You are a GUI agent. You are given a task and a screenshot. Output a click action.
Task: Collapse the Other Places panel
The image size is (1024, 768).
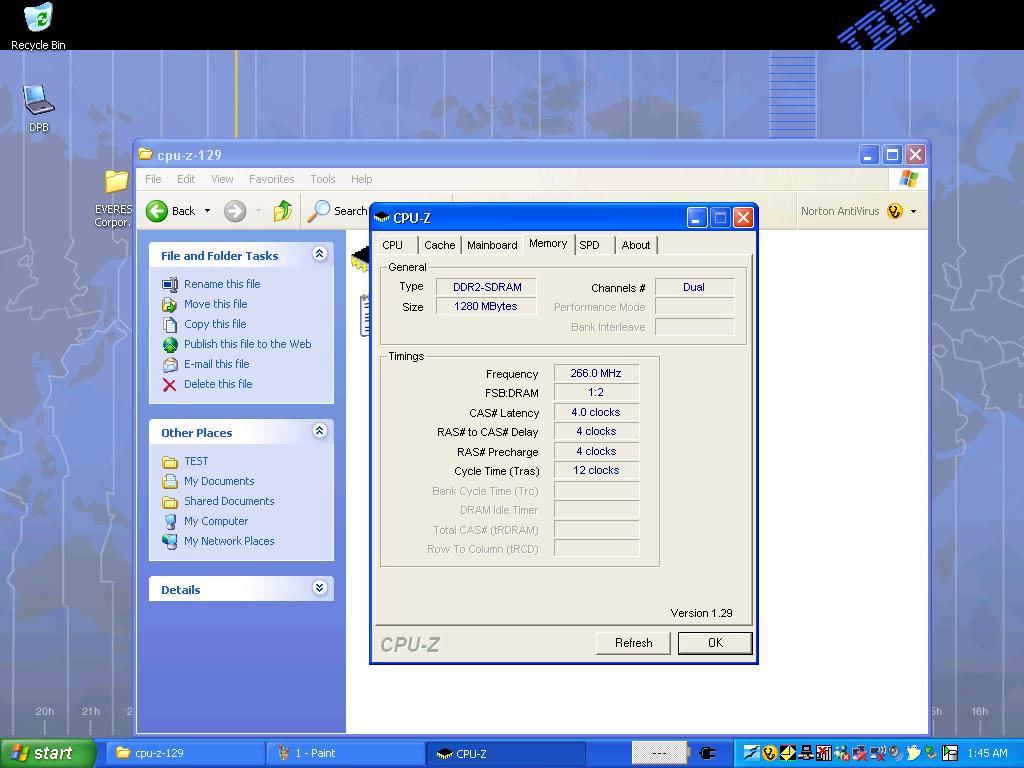[319, 432]
